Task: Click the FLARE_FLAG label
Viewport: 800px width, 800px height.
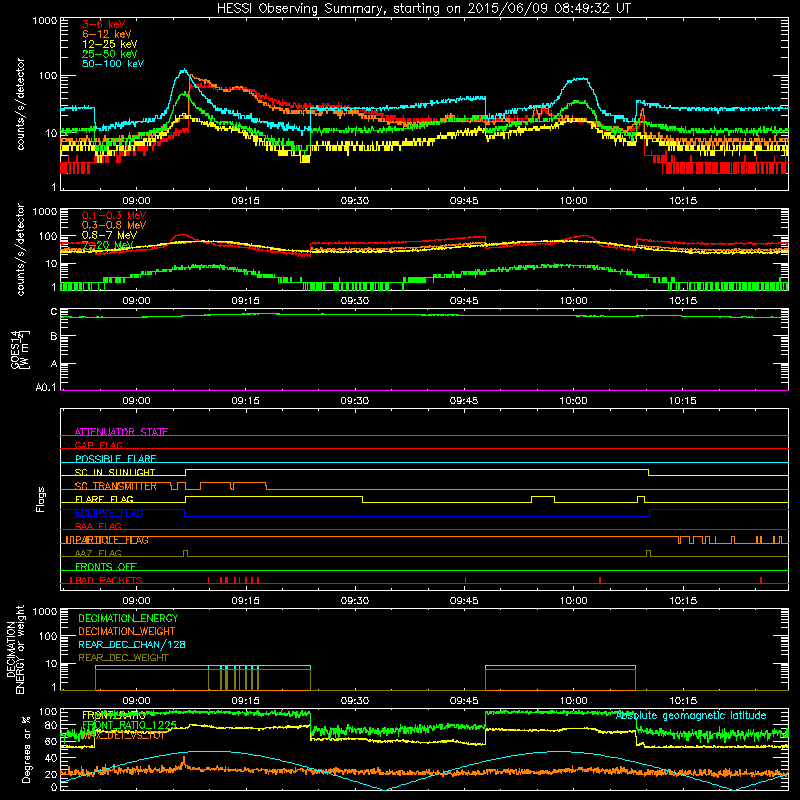Action: coord(104,499)
